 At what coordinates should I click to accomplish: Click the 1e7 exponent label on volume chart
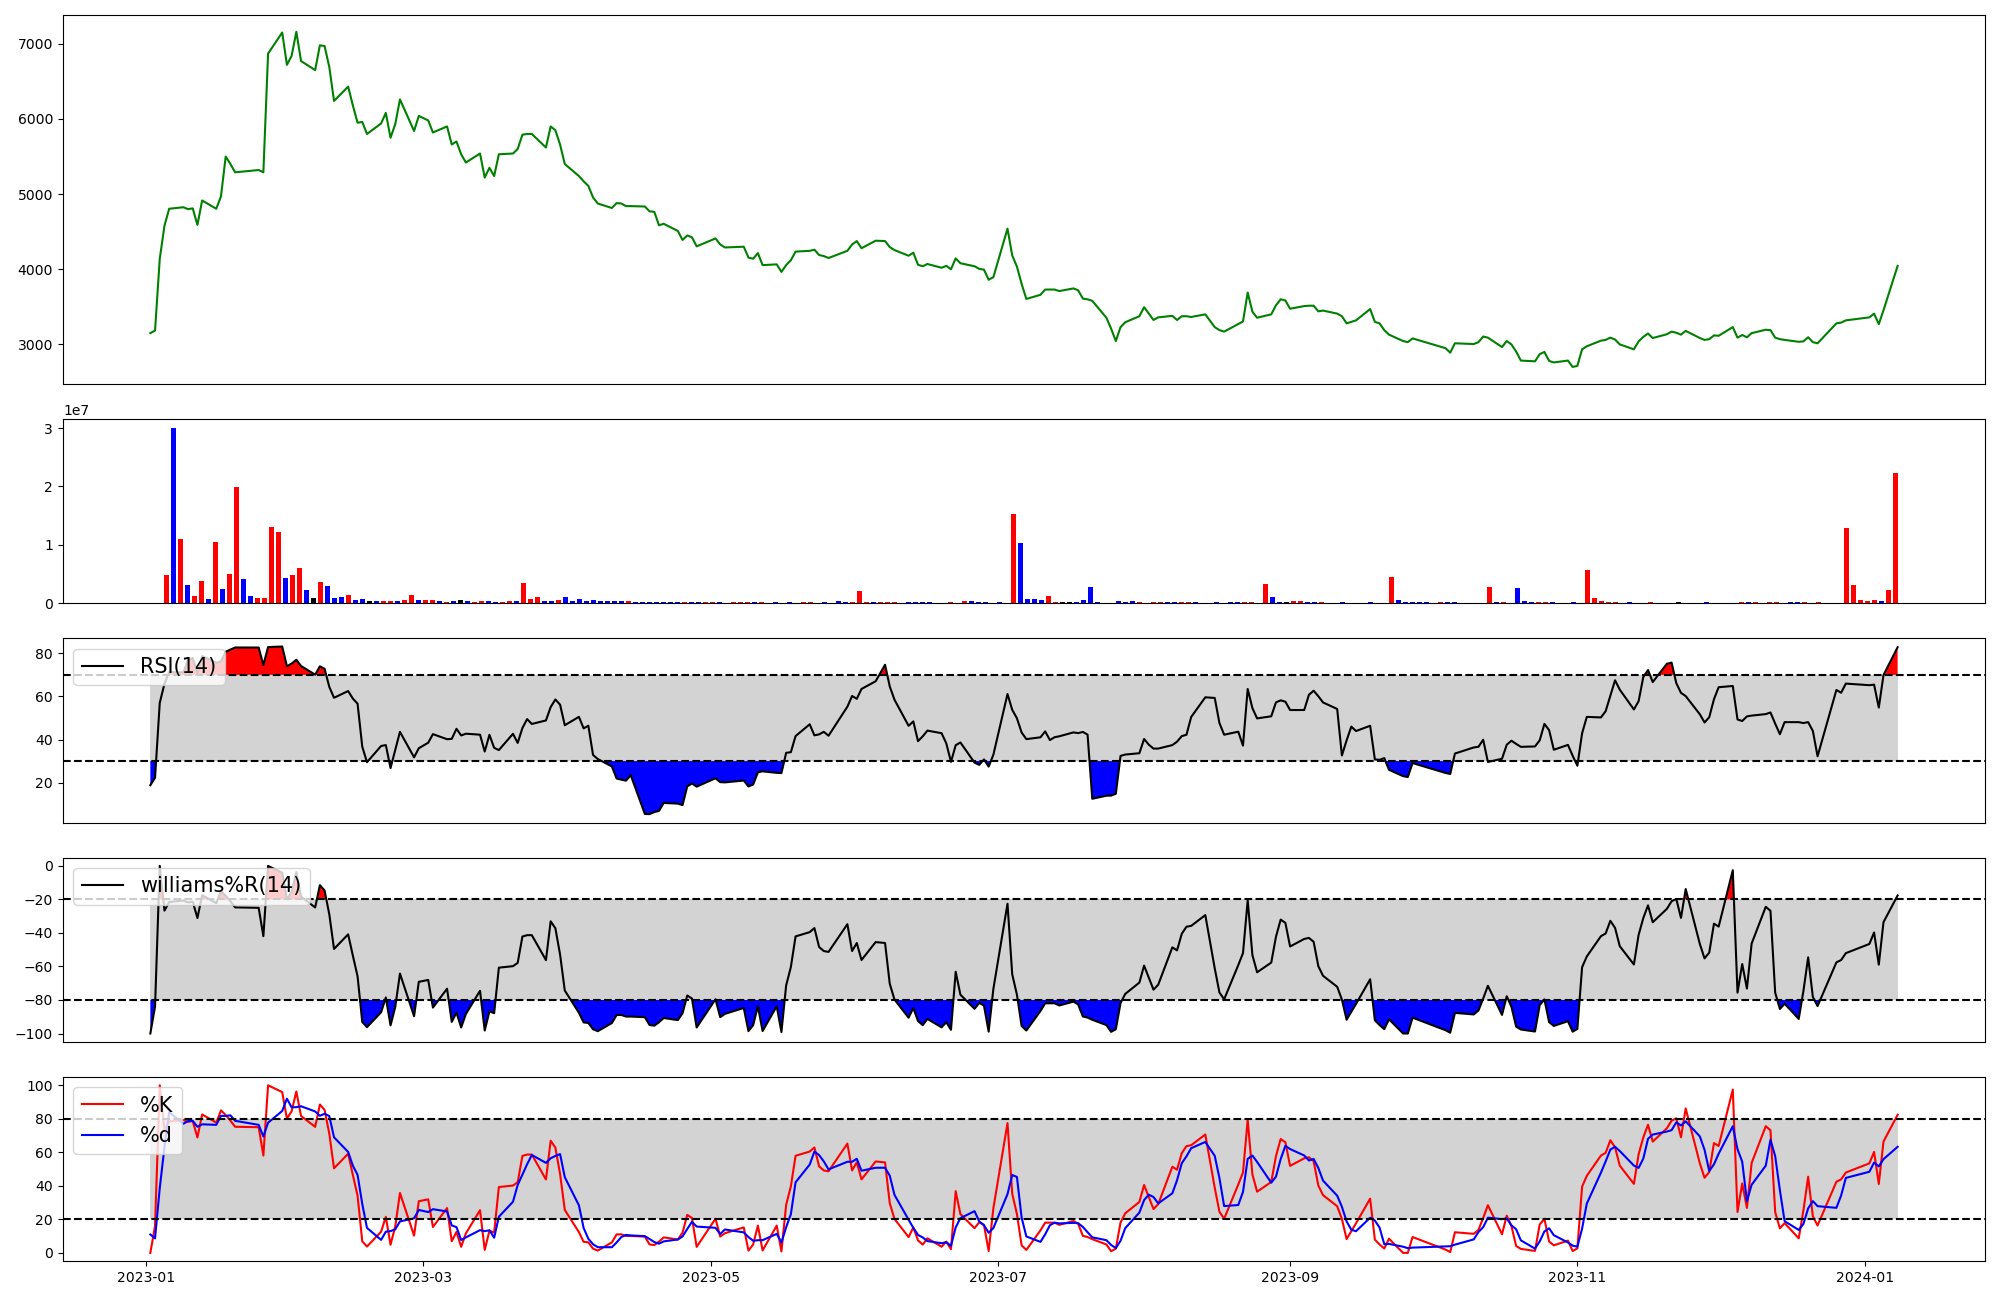coord(77,410)
